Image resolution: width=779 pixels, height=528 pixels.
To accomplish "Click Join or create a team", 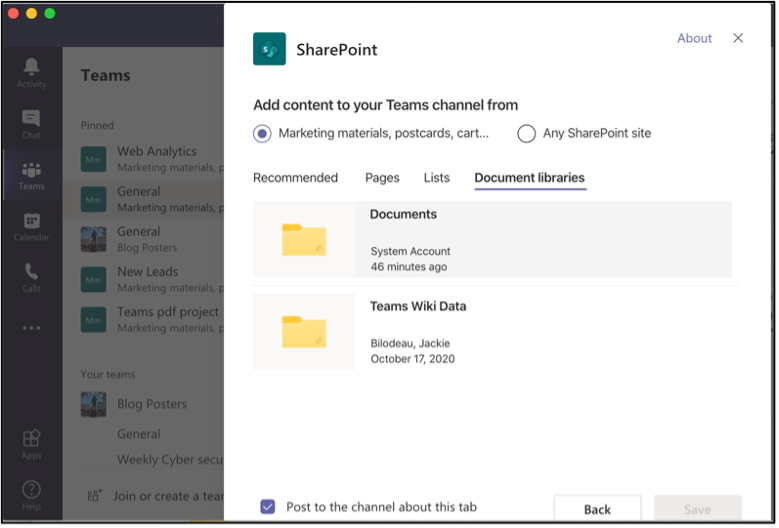I will tap(168, 497).
